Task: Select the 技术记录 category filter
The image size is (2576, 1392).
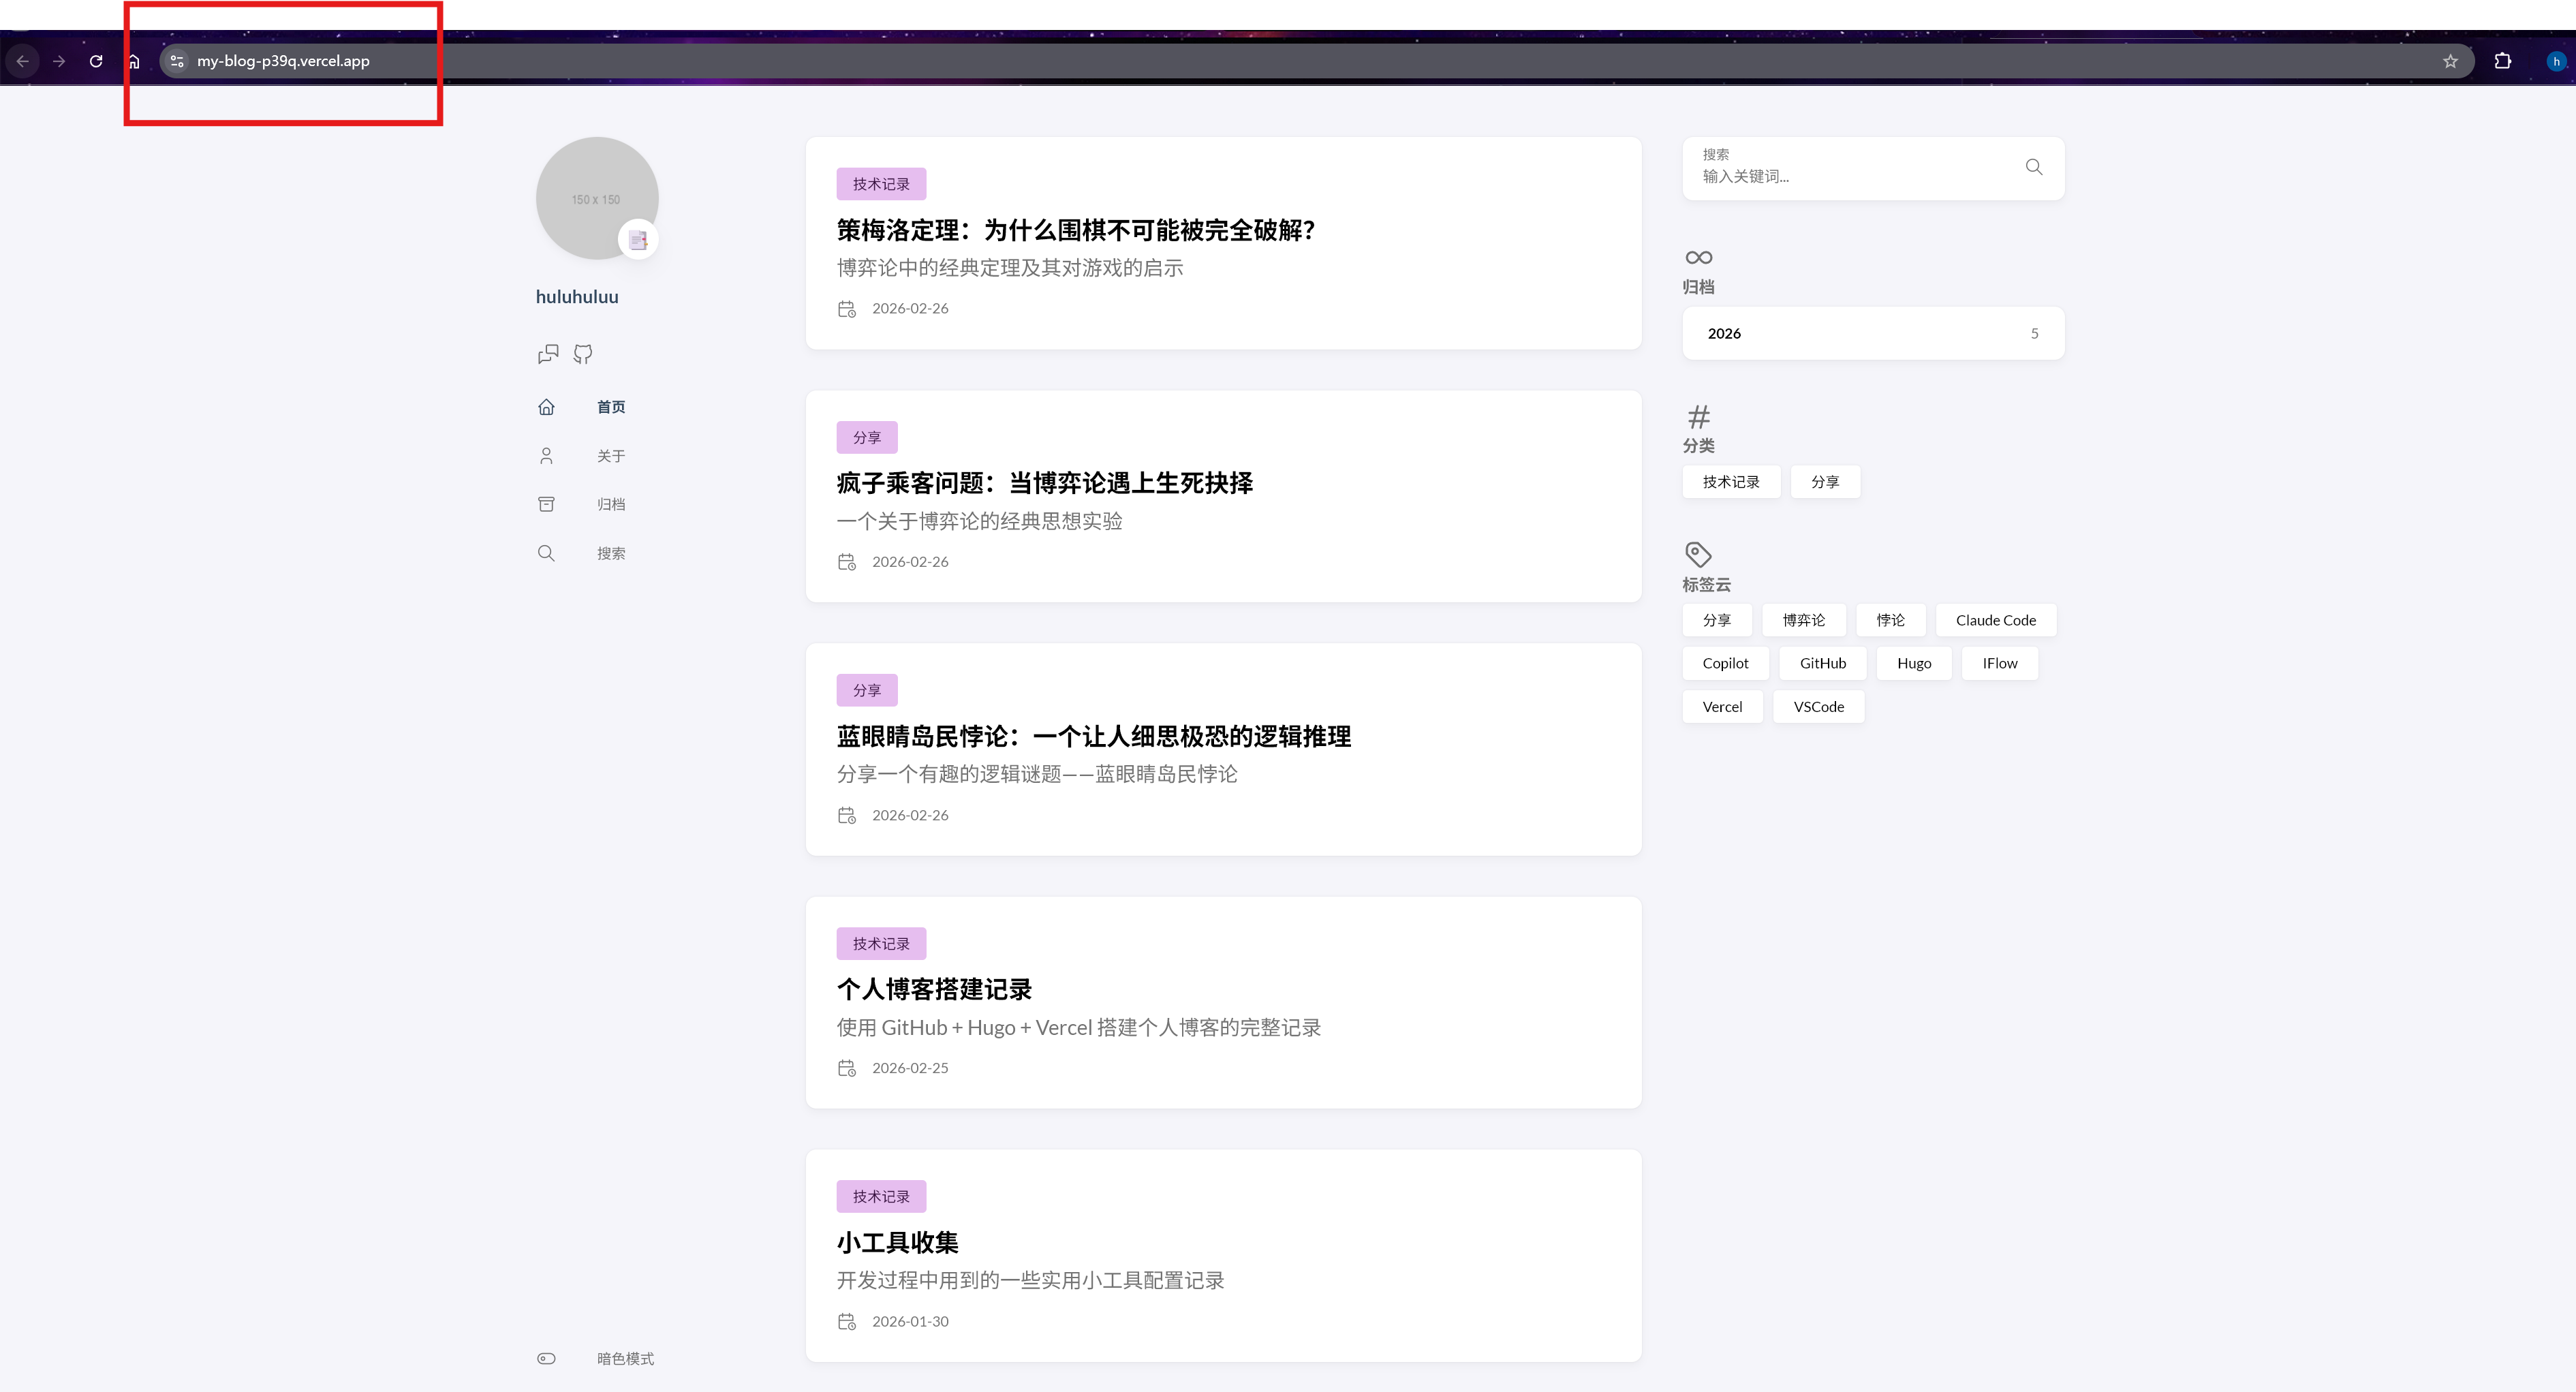Action: (1731, 482)
